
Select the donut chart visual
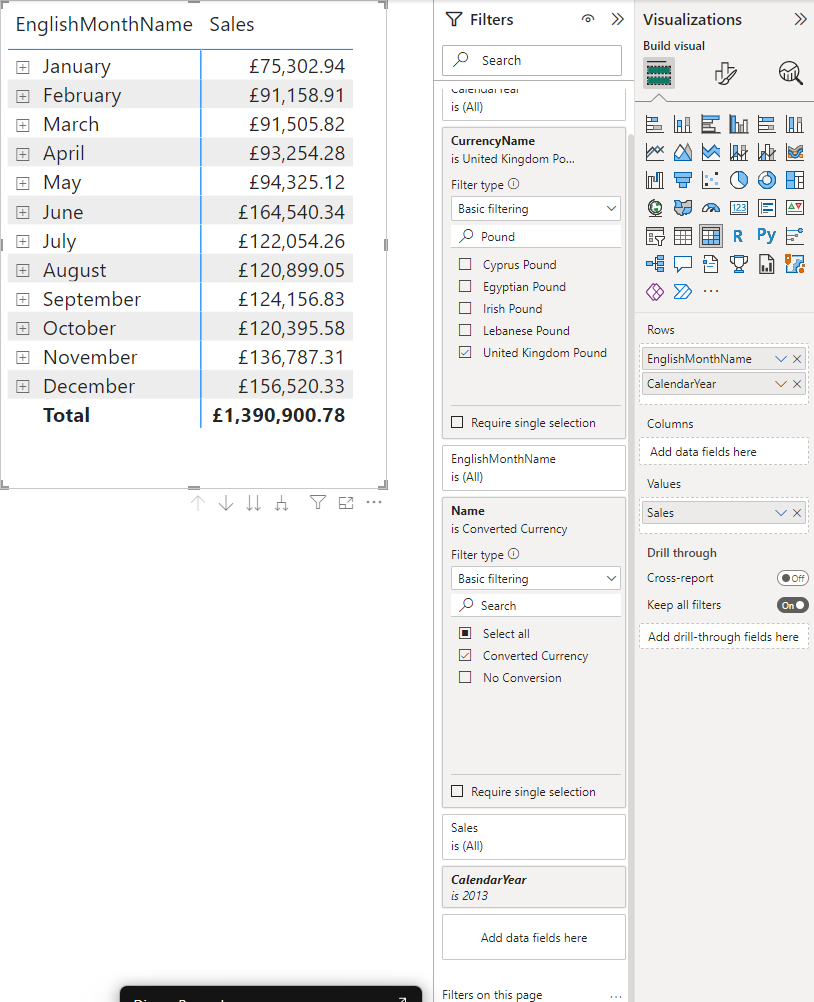pos(766,179)
